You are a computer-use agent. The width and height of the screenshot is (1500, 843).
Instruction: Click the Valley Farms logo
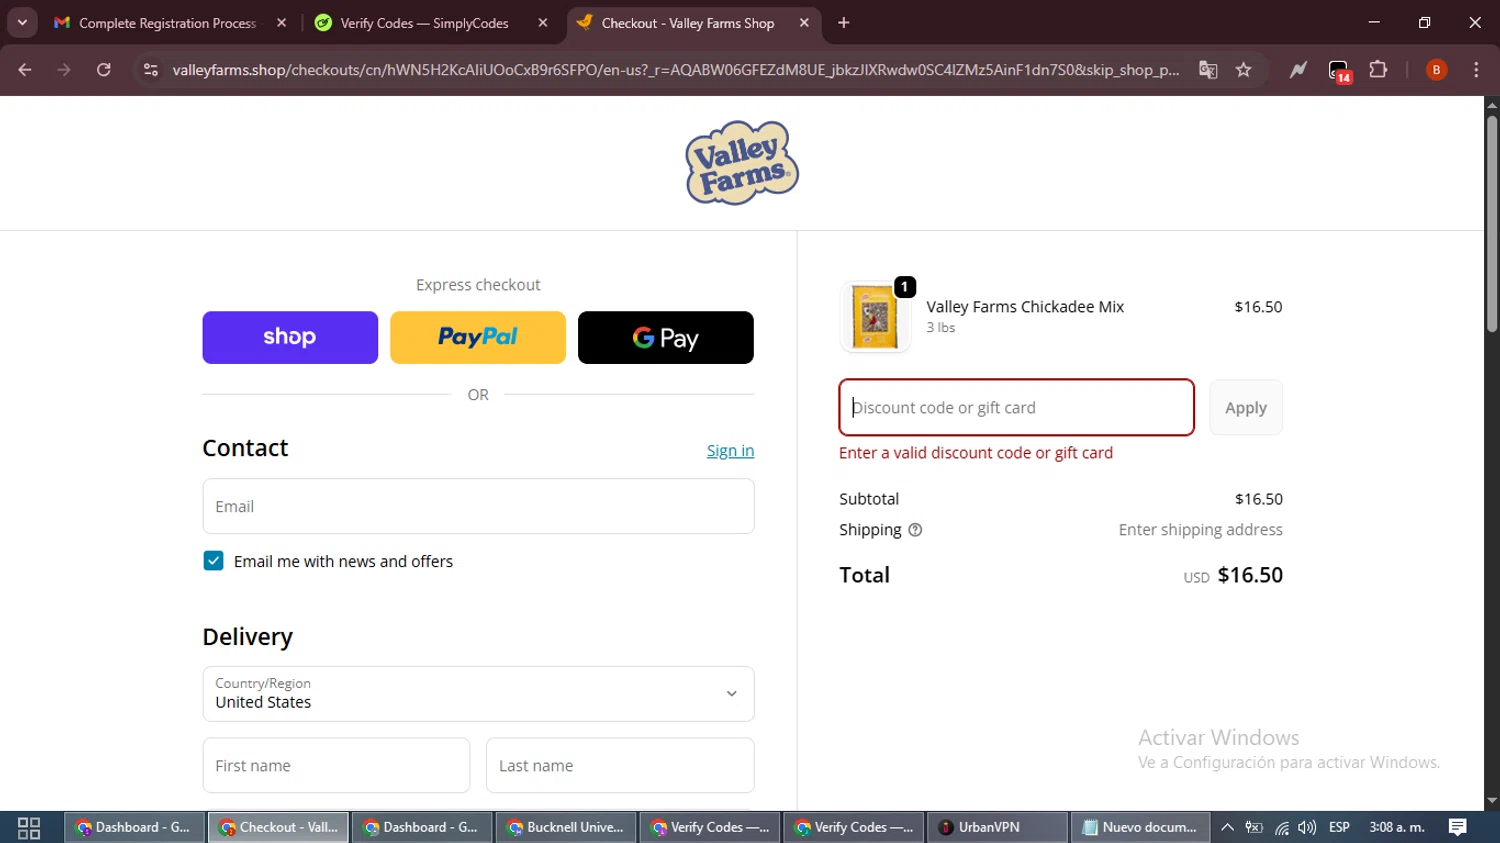[x=742, y=163]
